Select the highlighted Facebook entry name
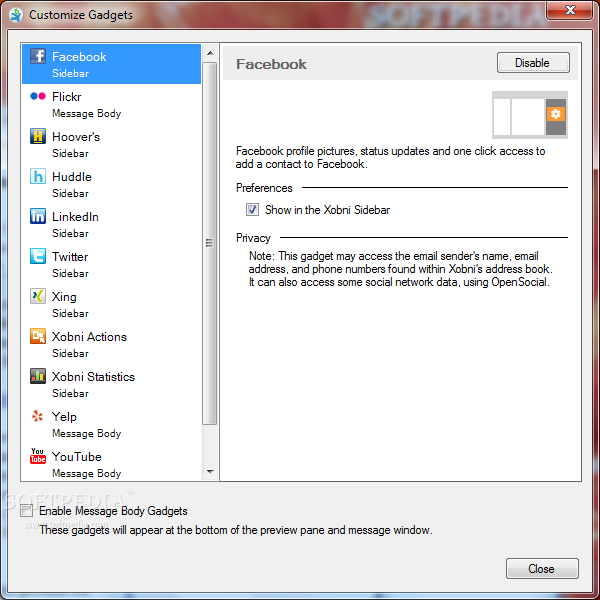600x600 pixels. (79, 57)
